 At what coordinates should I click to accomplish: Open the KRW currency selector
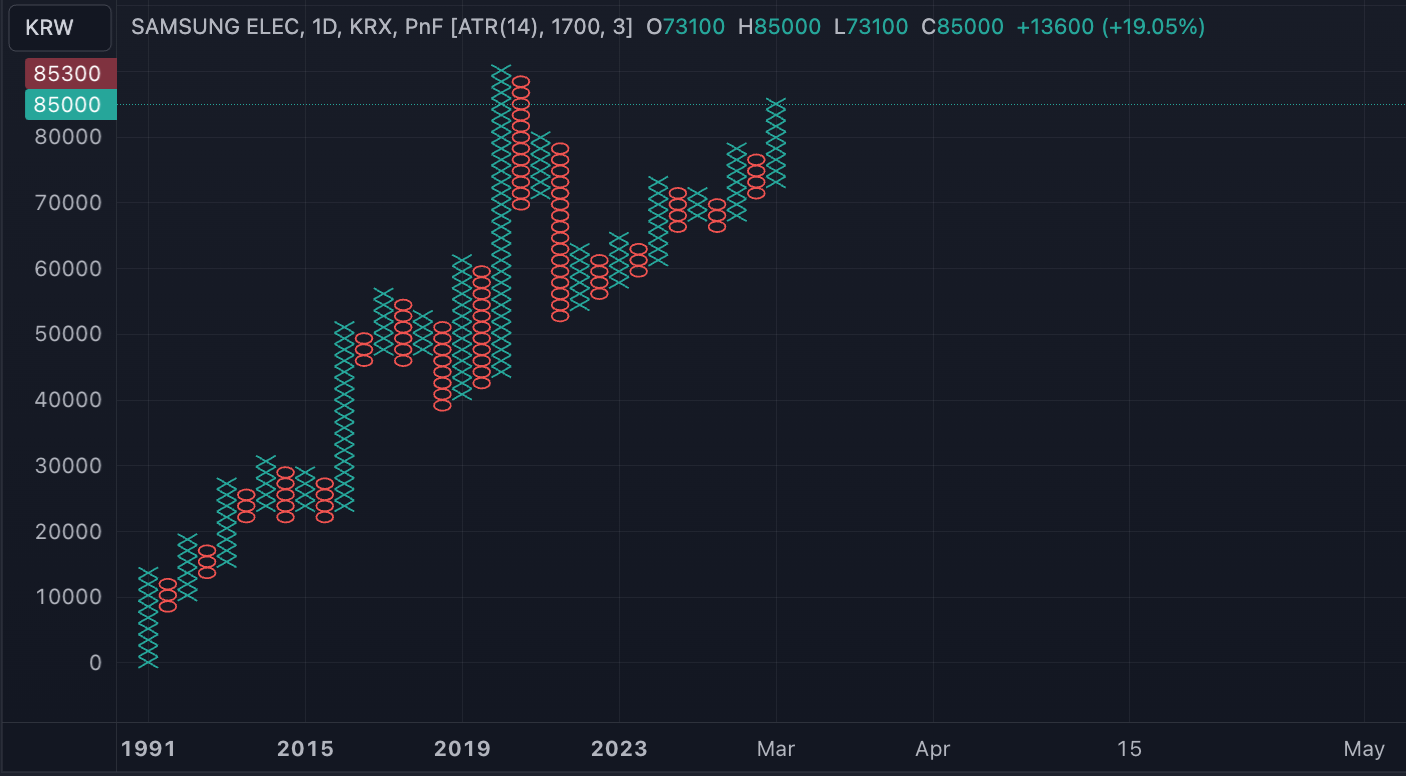click(60, 27)
